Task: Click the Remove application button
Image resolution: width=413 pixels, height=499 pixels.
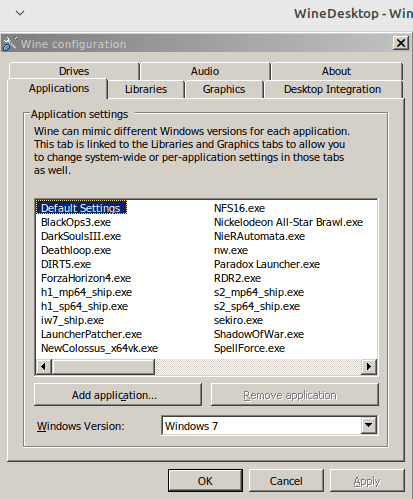Action: pos(295,395)
